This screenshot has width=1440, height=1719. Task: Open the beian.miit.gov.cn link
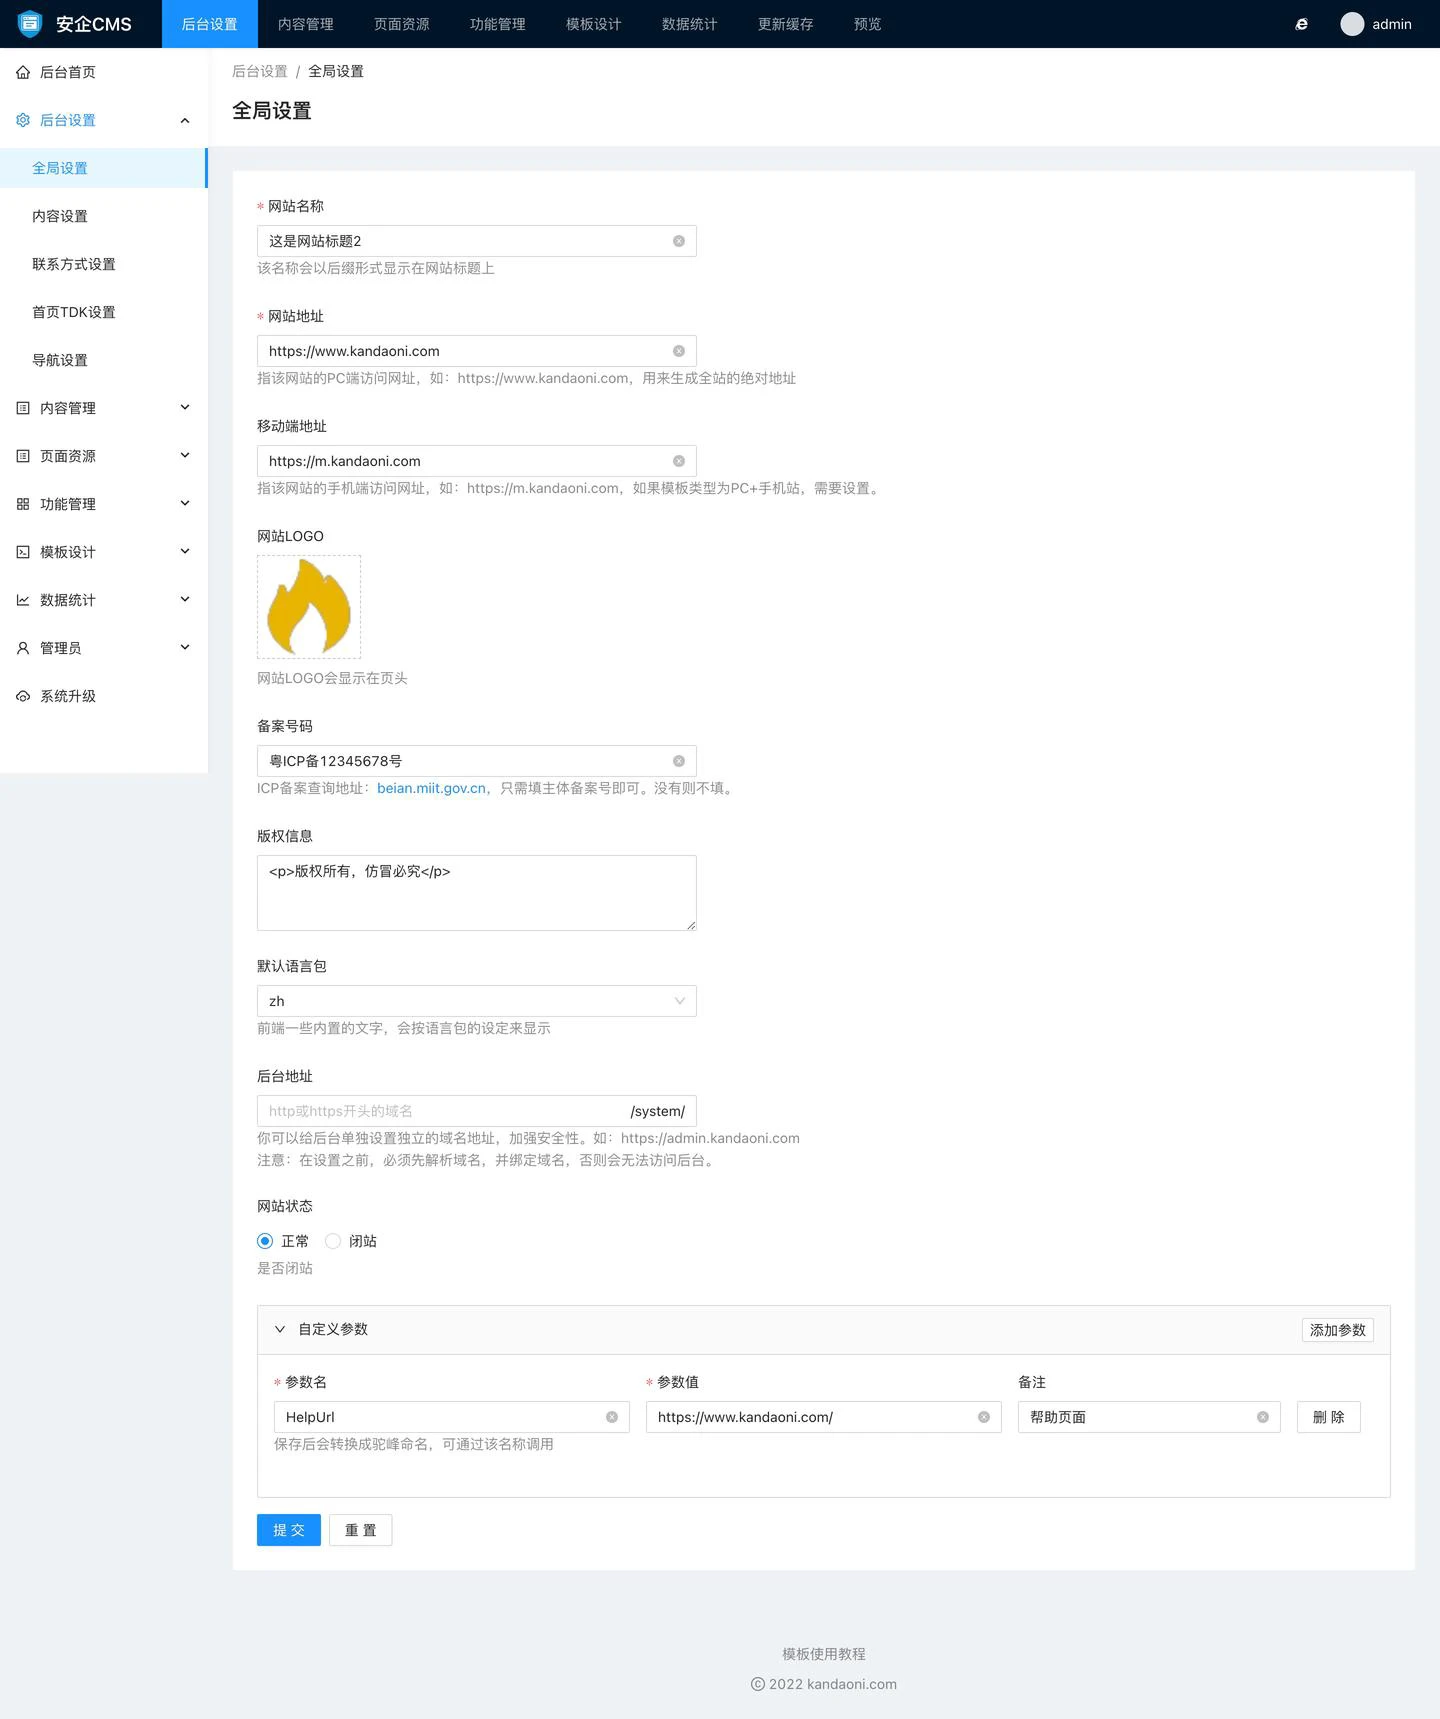[431, 788]
